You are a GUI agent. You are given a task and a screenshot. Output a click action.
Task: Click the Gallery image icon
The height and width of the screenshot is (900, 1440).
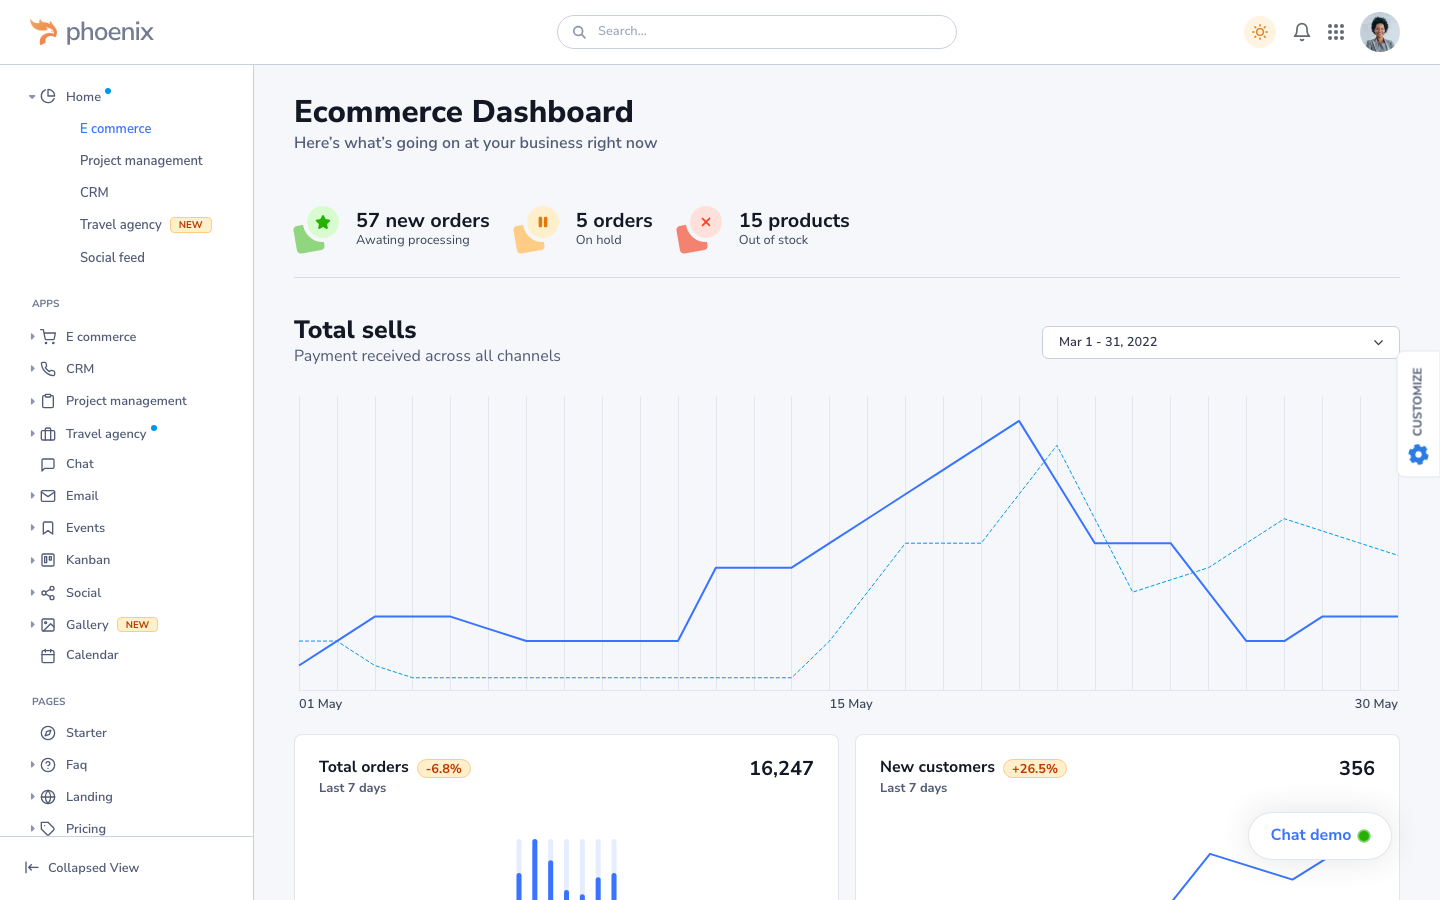point(48,625)
